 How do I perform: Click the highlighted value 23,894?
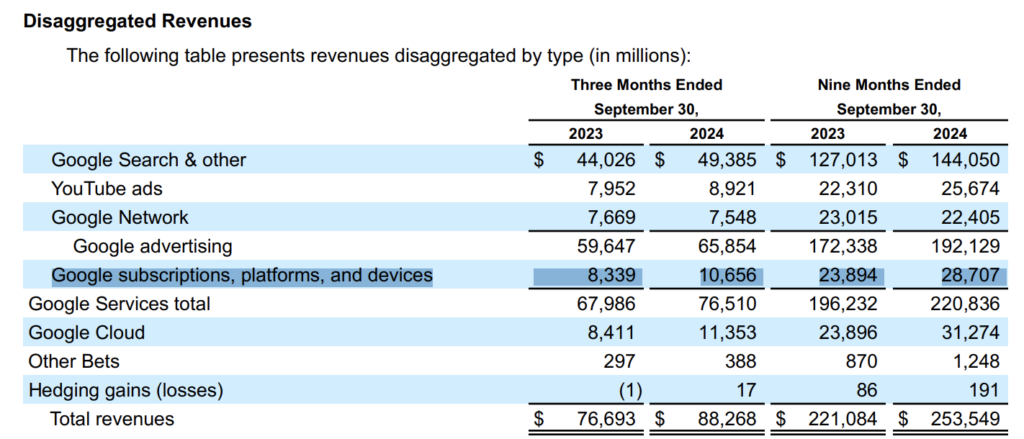[x=846, y=275]
